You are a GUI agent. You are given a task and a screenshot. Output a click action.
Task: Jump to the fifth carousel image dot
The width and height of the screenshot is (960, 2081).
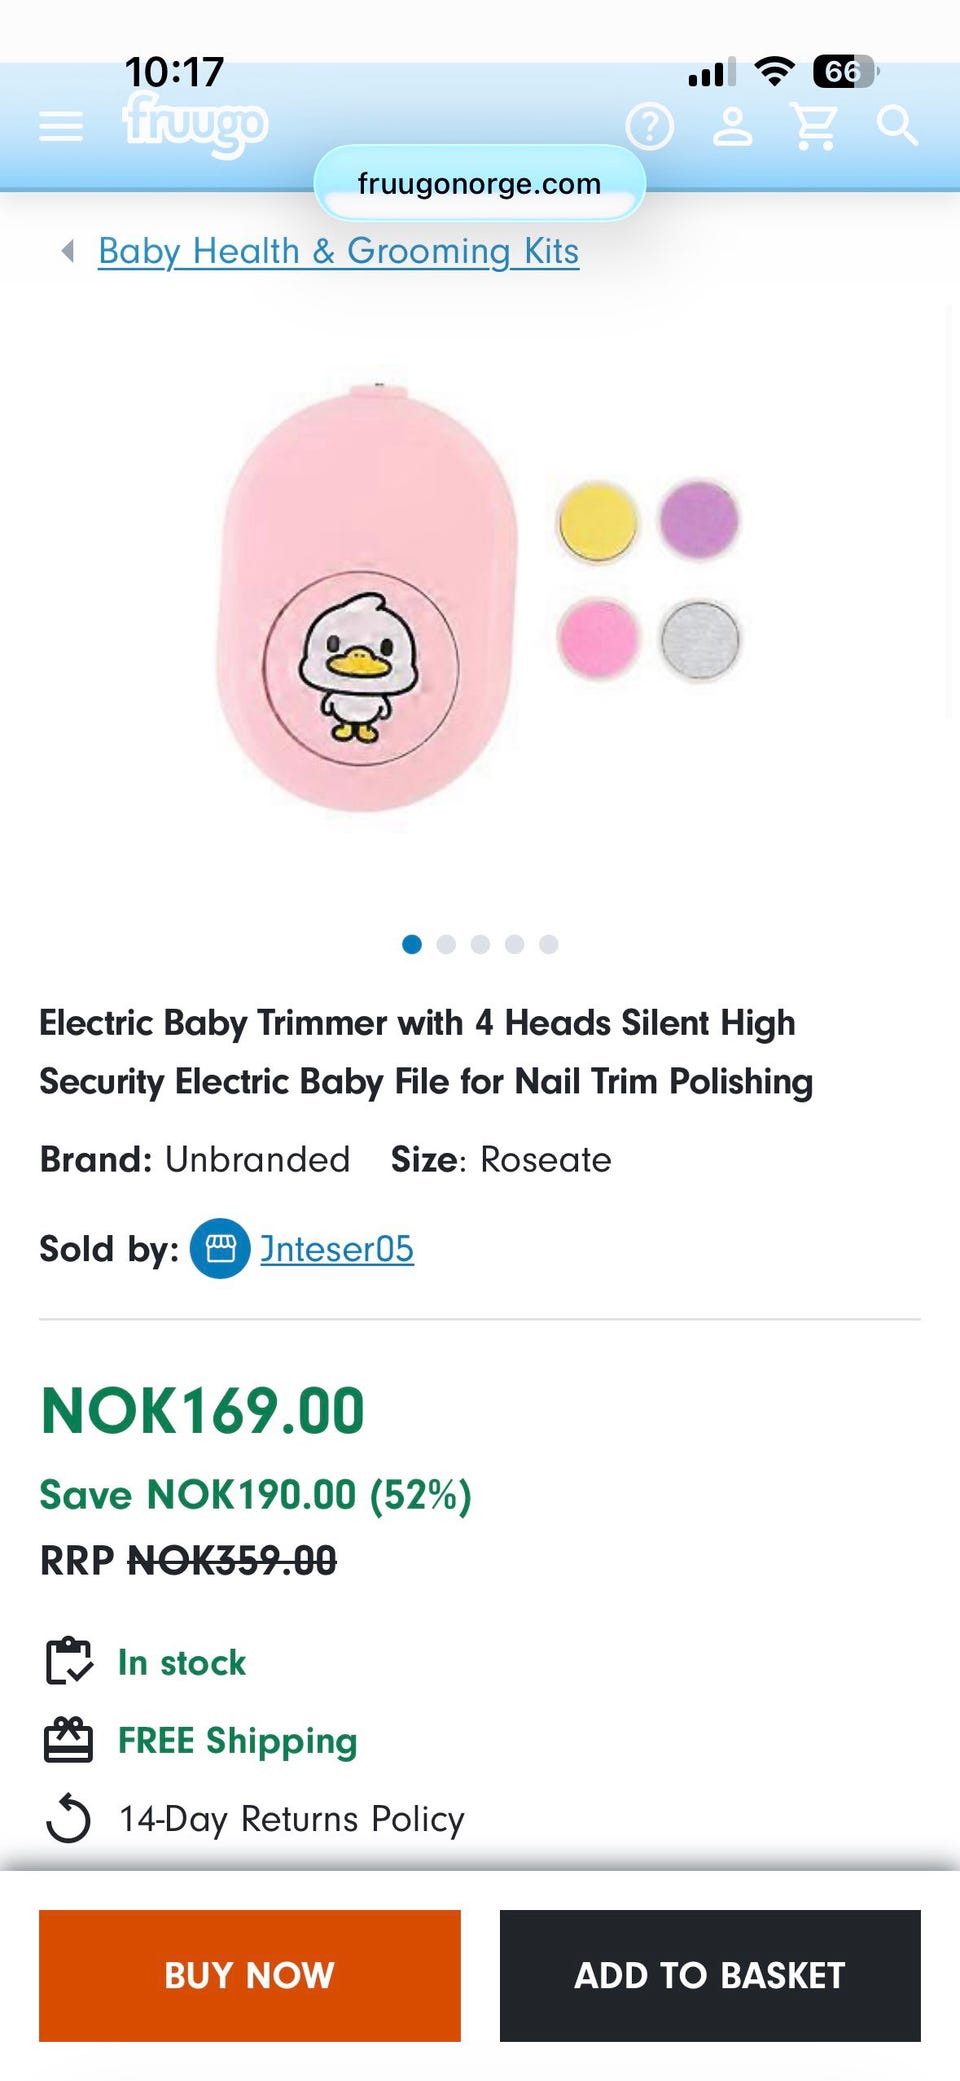pyautogui.click(x=548, y=944)
